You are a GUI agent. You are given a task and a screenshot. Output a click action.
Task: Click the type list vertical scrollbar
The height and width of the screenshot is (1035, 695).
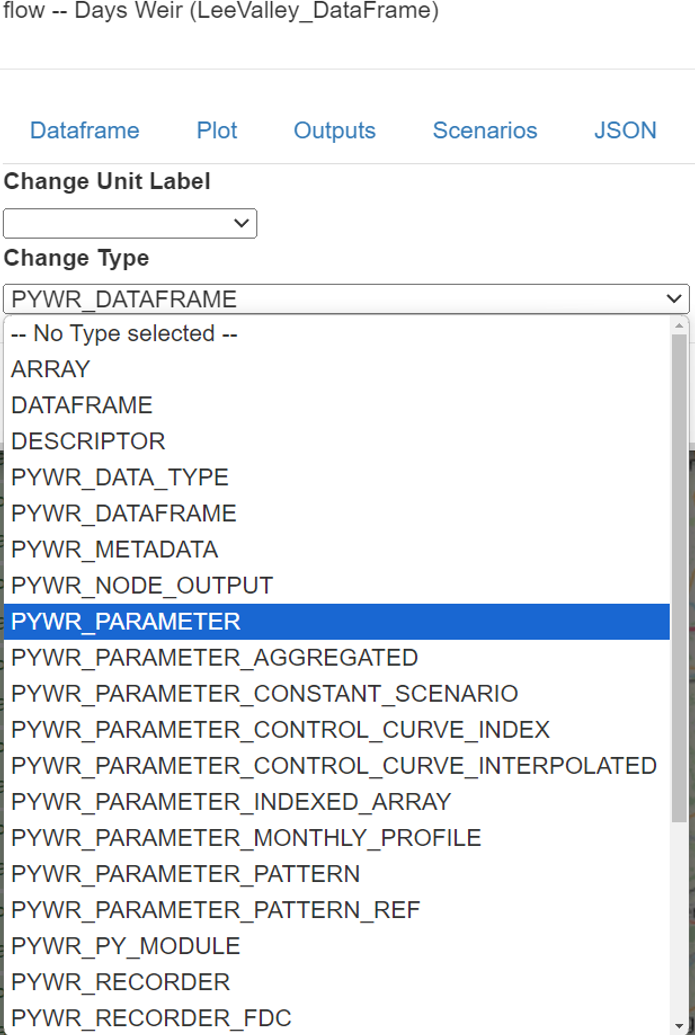click(679, 600)
